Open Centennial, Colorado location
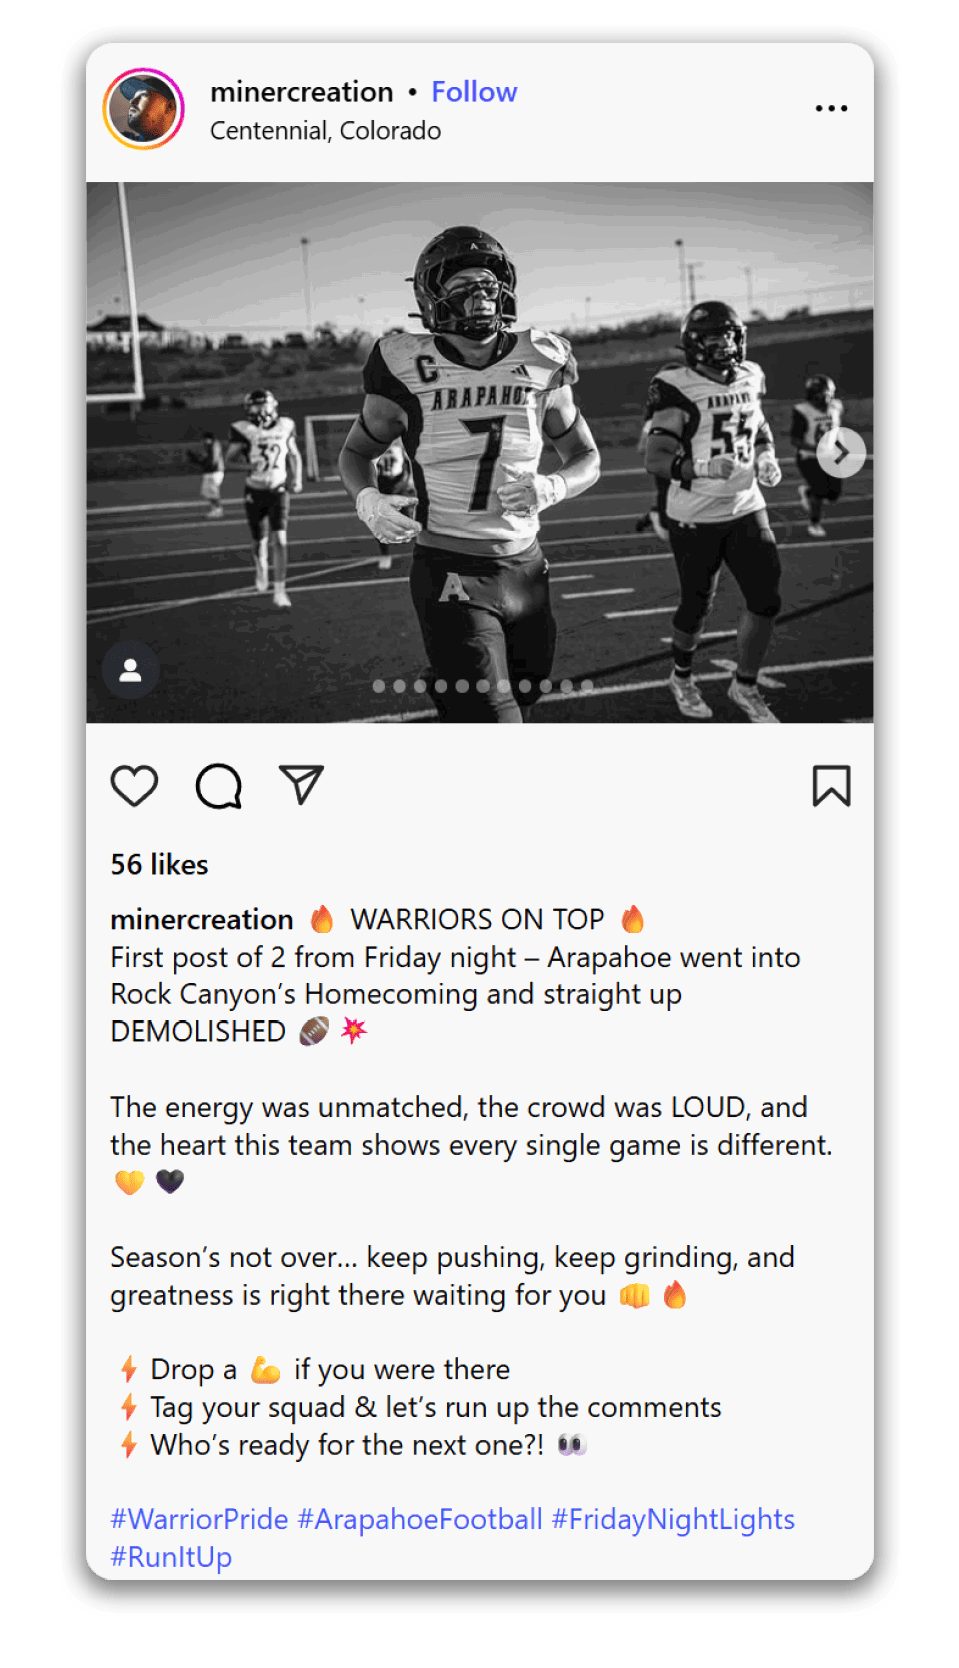Viewport: 959px width, 1668px height. [325, 131]
